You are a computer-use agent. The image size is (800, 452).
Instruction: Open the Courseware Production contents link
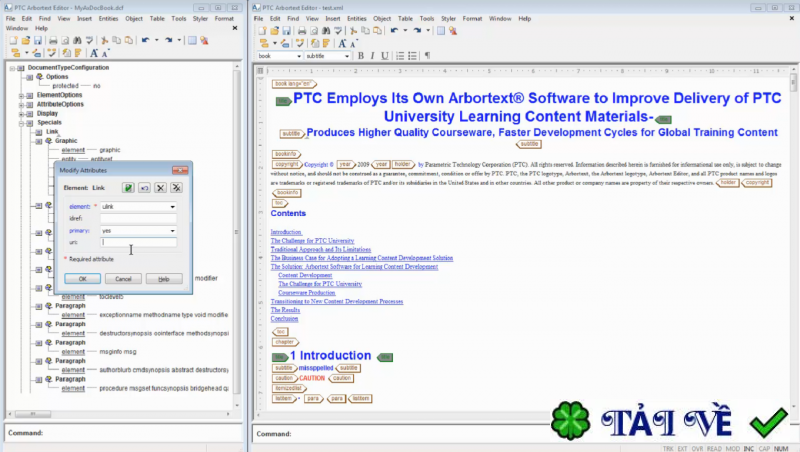click(307, 293)
